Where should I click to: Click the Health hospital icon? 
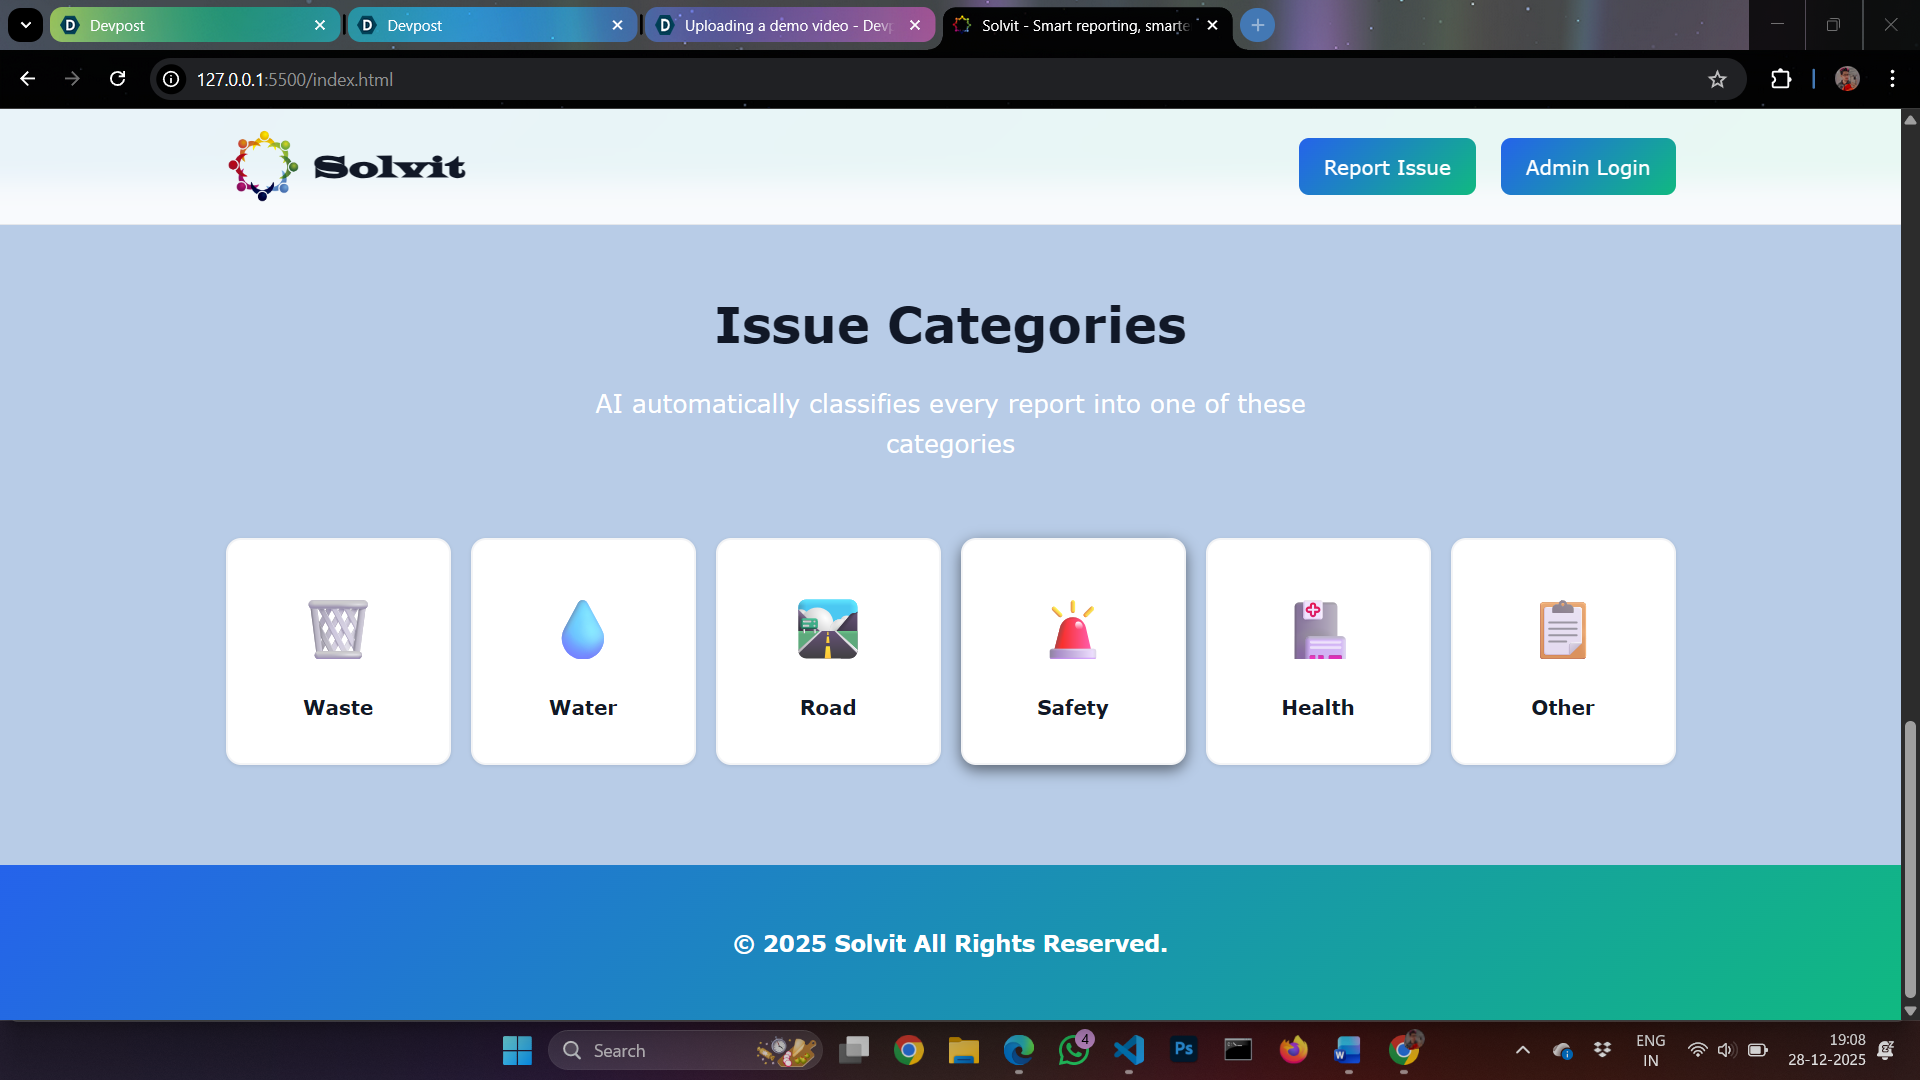coord(1319,629)
